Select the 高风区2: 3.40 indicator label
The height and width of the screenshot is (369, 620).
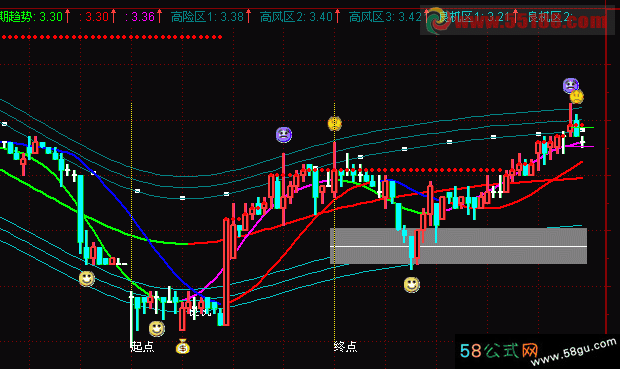296,17
